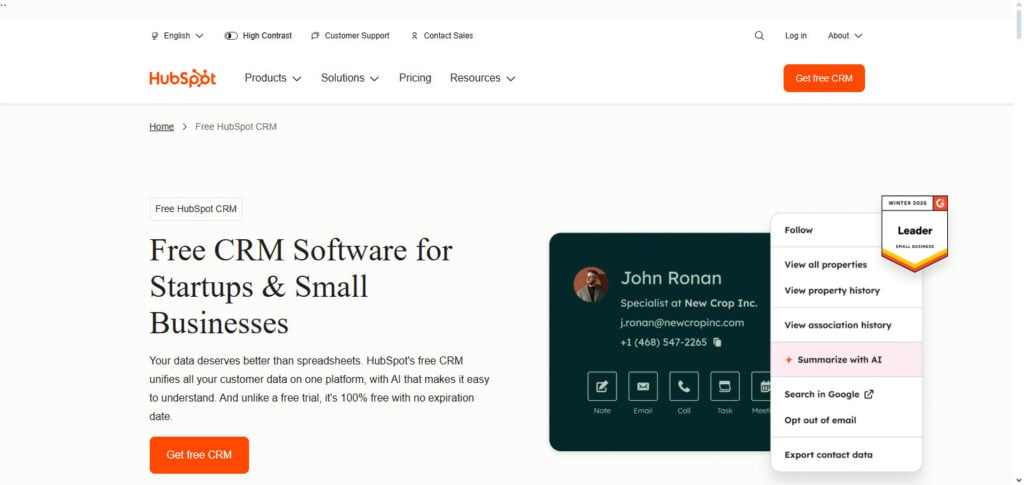The height and width of the screenshot is (485, 1024).
Task: Expand the Resources menu
Action: (483, 78)
